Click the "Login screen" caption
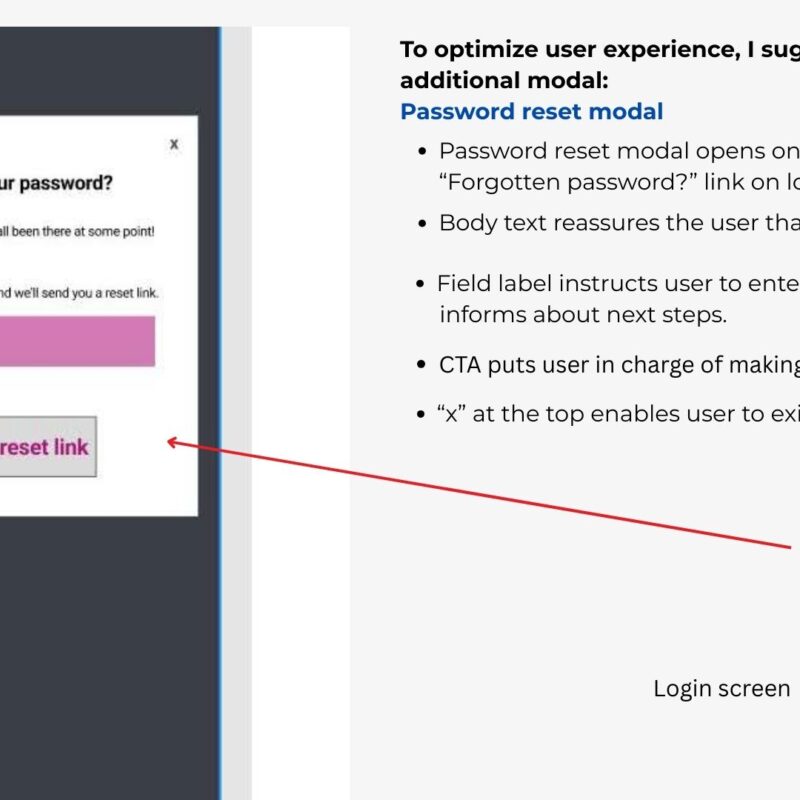 point(721,689)
